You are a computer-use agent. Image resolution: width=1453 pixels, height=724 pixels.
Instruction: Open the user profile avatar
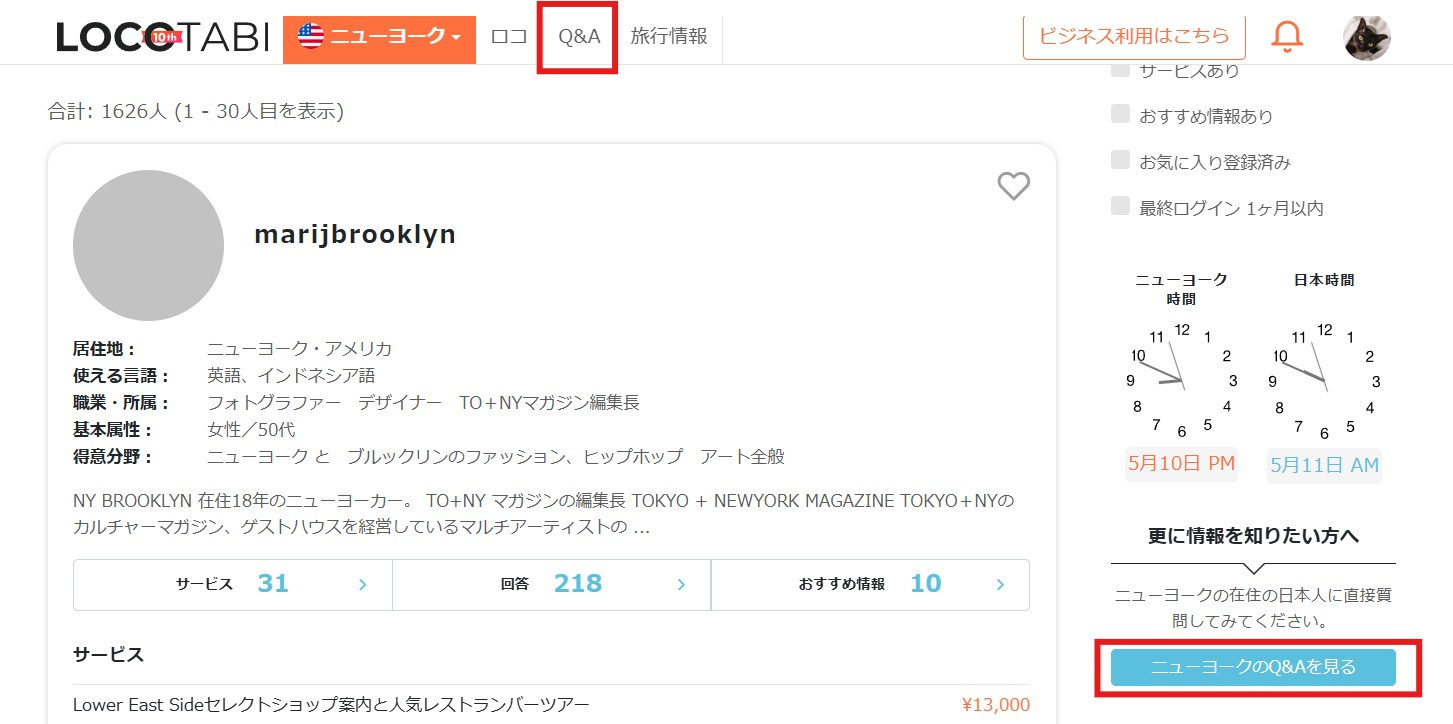pyautogui.click(x=1366, y=38)
